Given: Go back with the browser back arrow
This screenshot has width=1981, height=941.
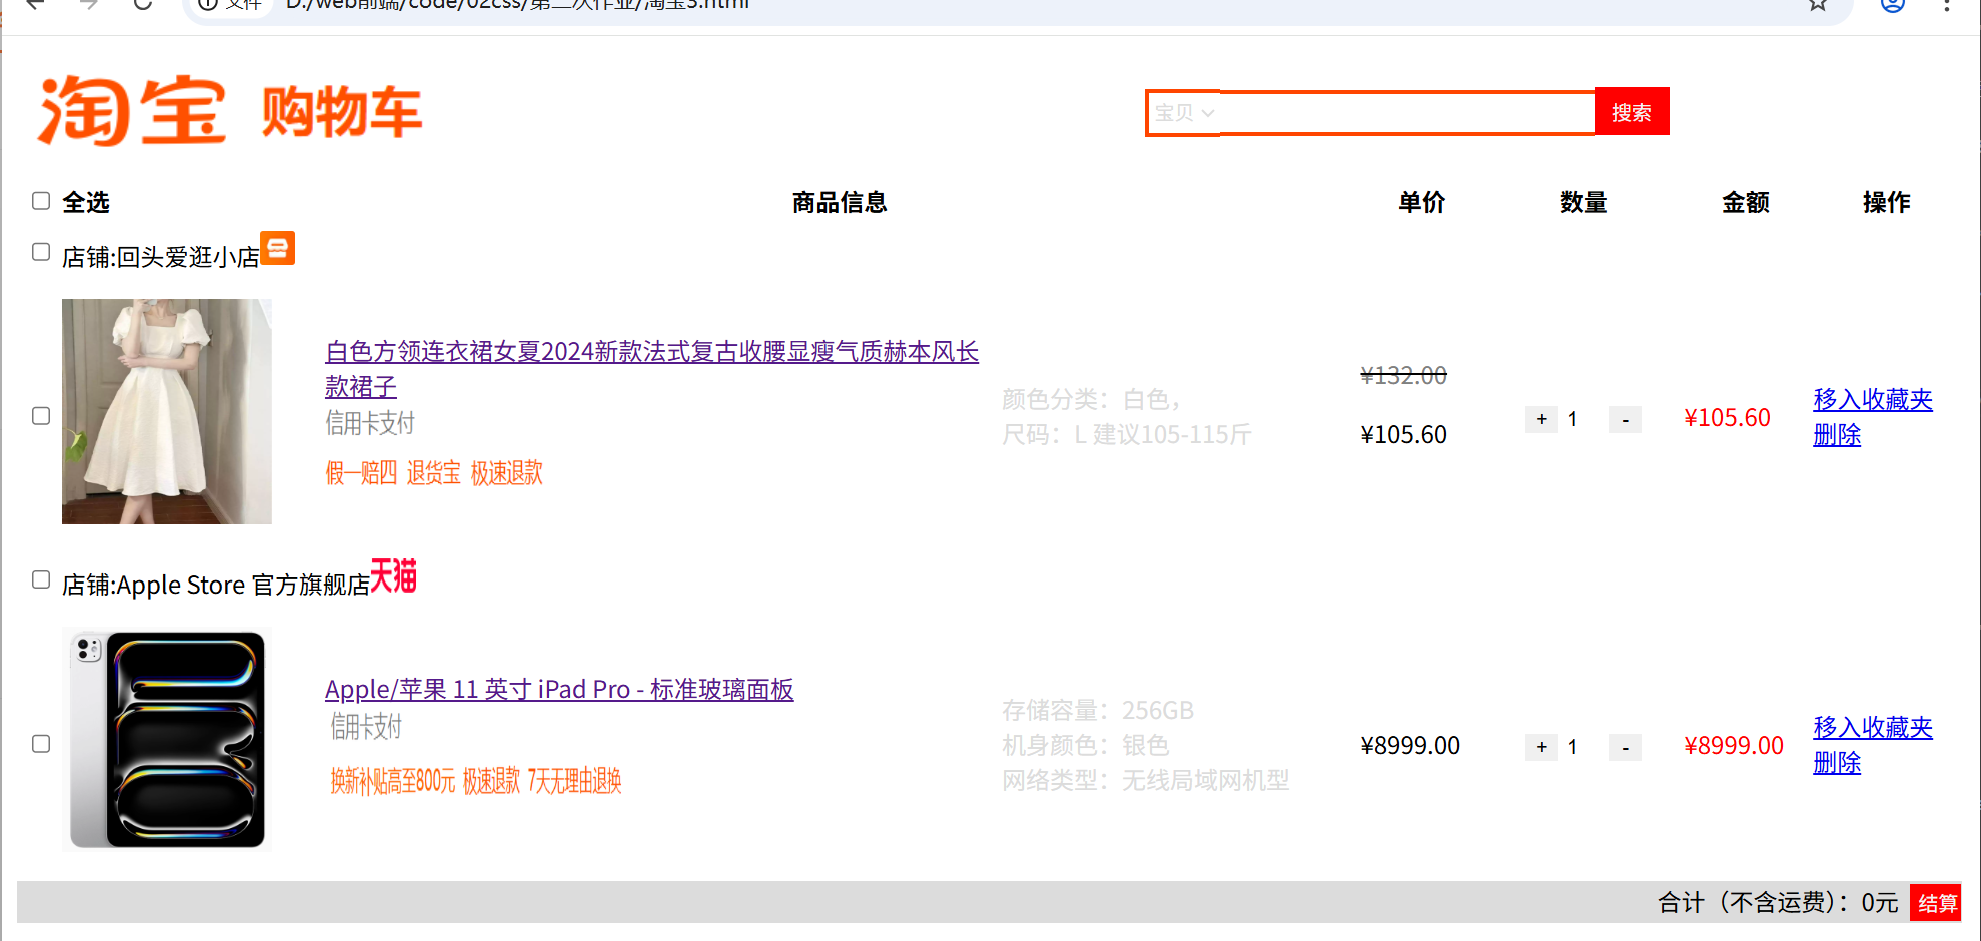Looking at the screenshot, I should [35, 4].
